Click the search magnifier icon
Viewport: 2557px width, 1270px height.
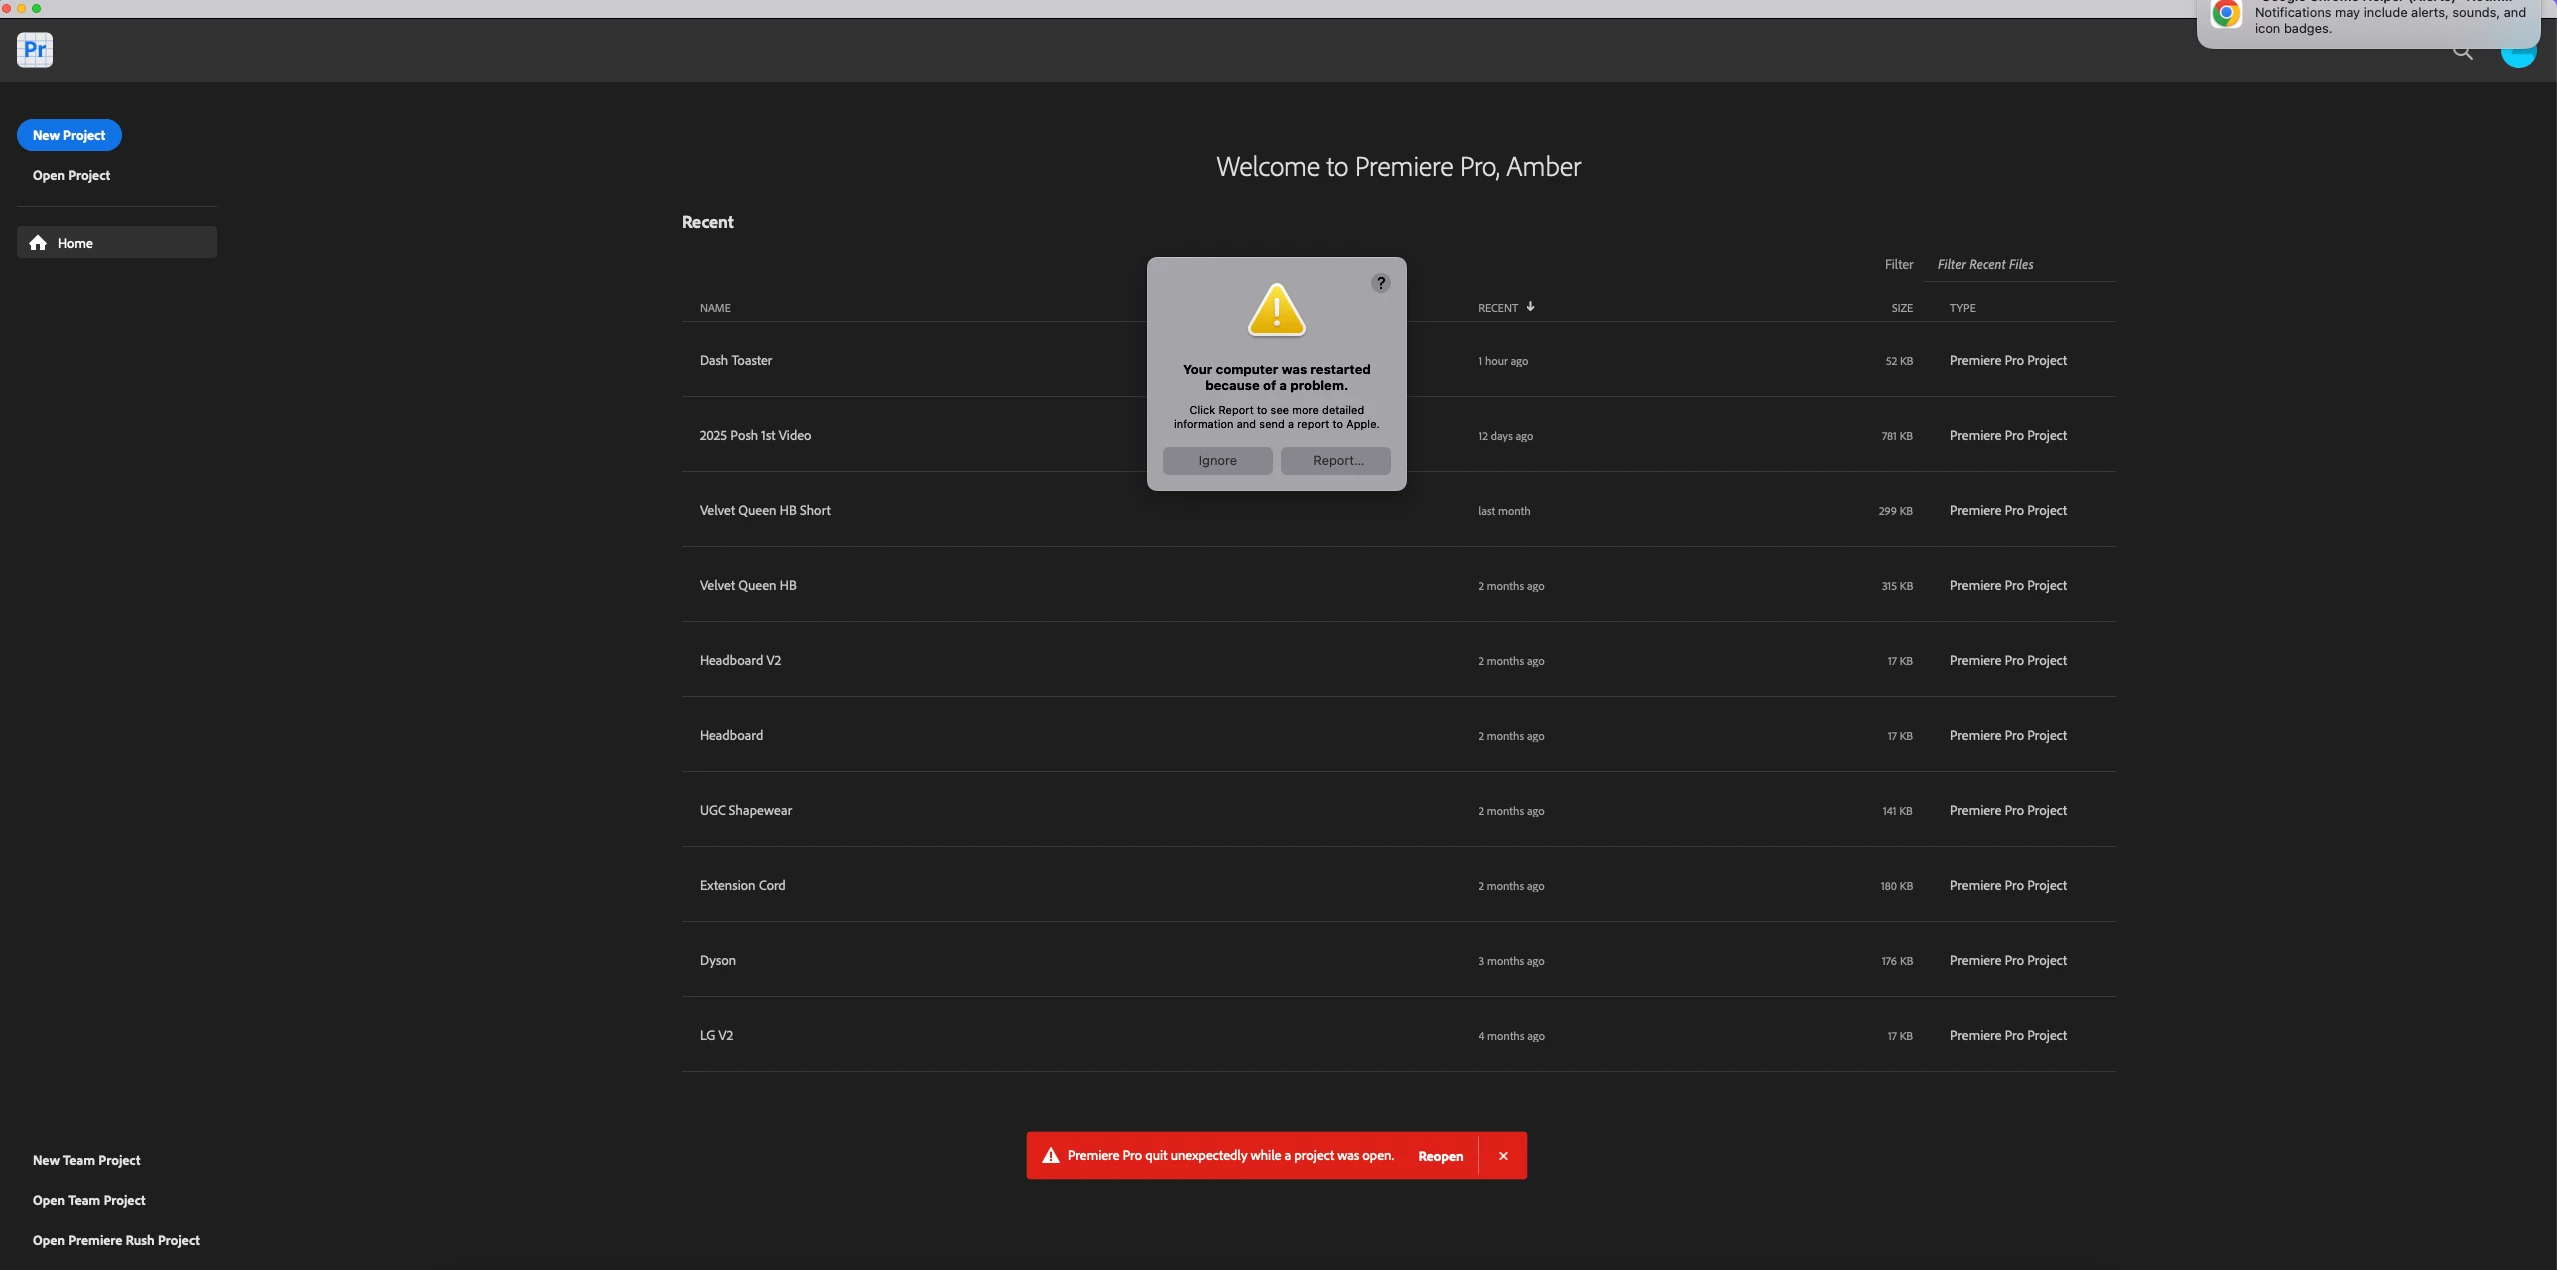2462,52
